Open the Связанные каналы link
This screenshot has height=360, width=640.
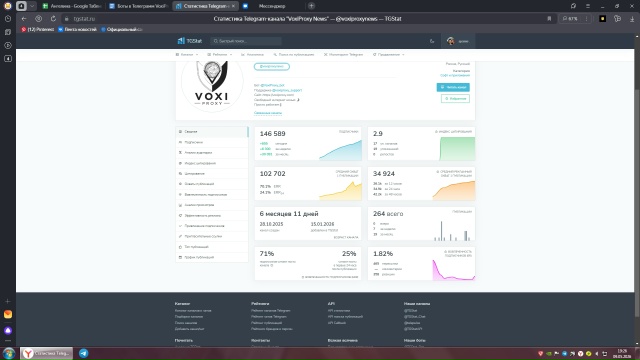click(x=268, y=113)
